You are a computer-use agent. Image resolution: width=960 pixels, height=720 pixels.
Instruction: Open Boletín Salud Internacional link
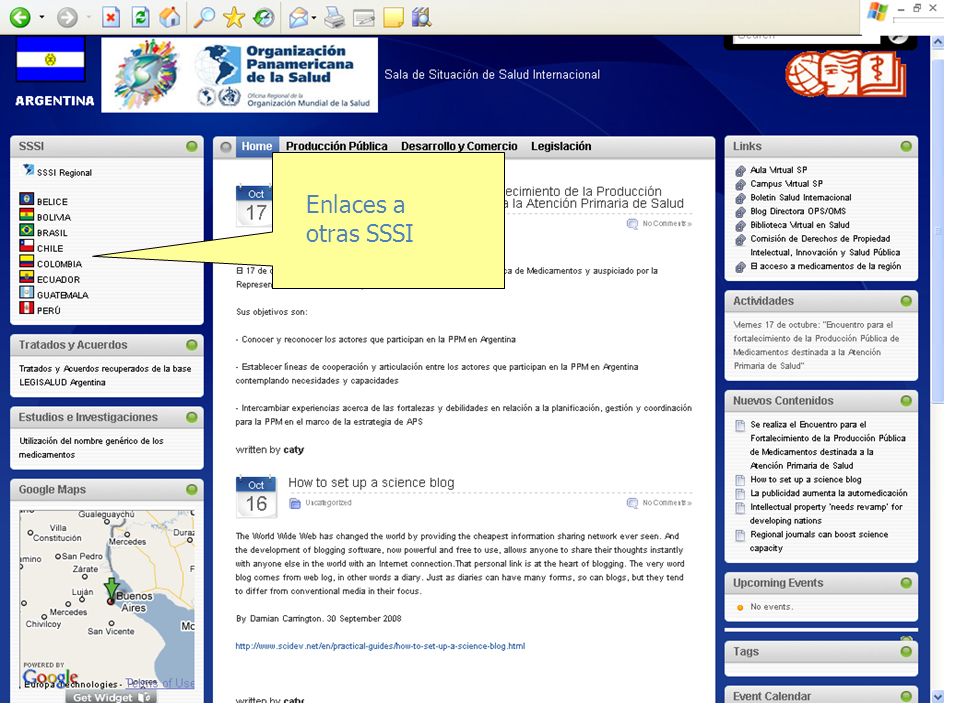point(801,198)
